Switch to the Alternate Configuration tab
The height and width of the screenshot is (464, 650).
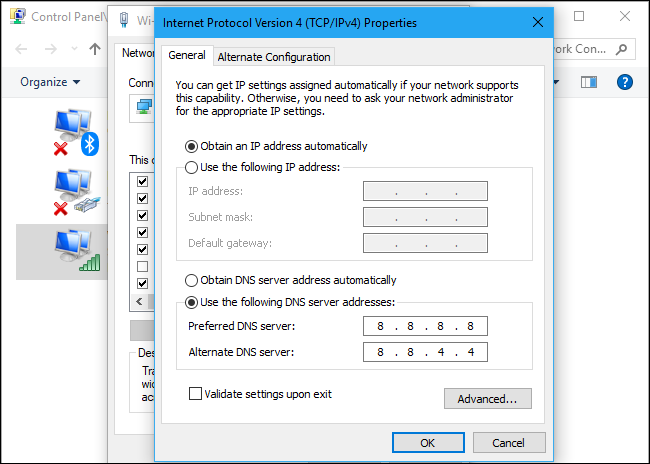click(273, 57)
